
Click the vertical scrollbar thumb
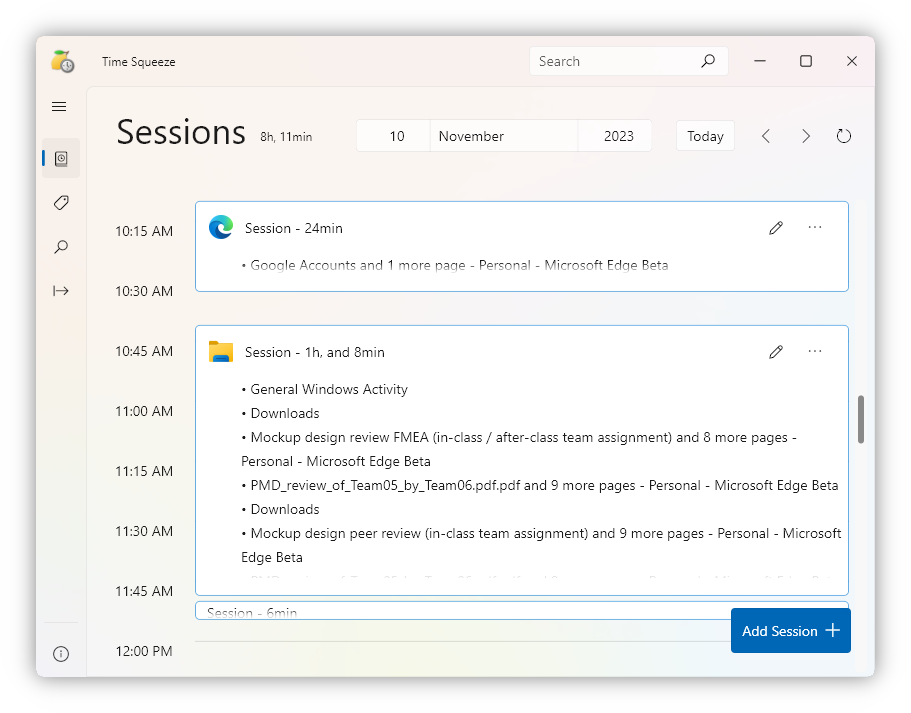coord(861,420)
